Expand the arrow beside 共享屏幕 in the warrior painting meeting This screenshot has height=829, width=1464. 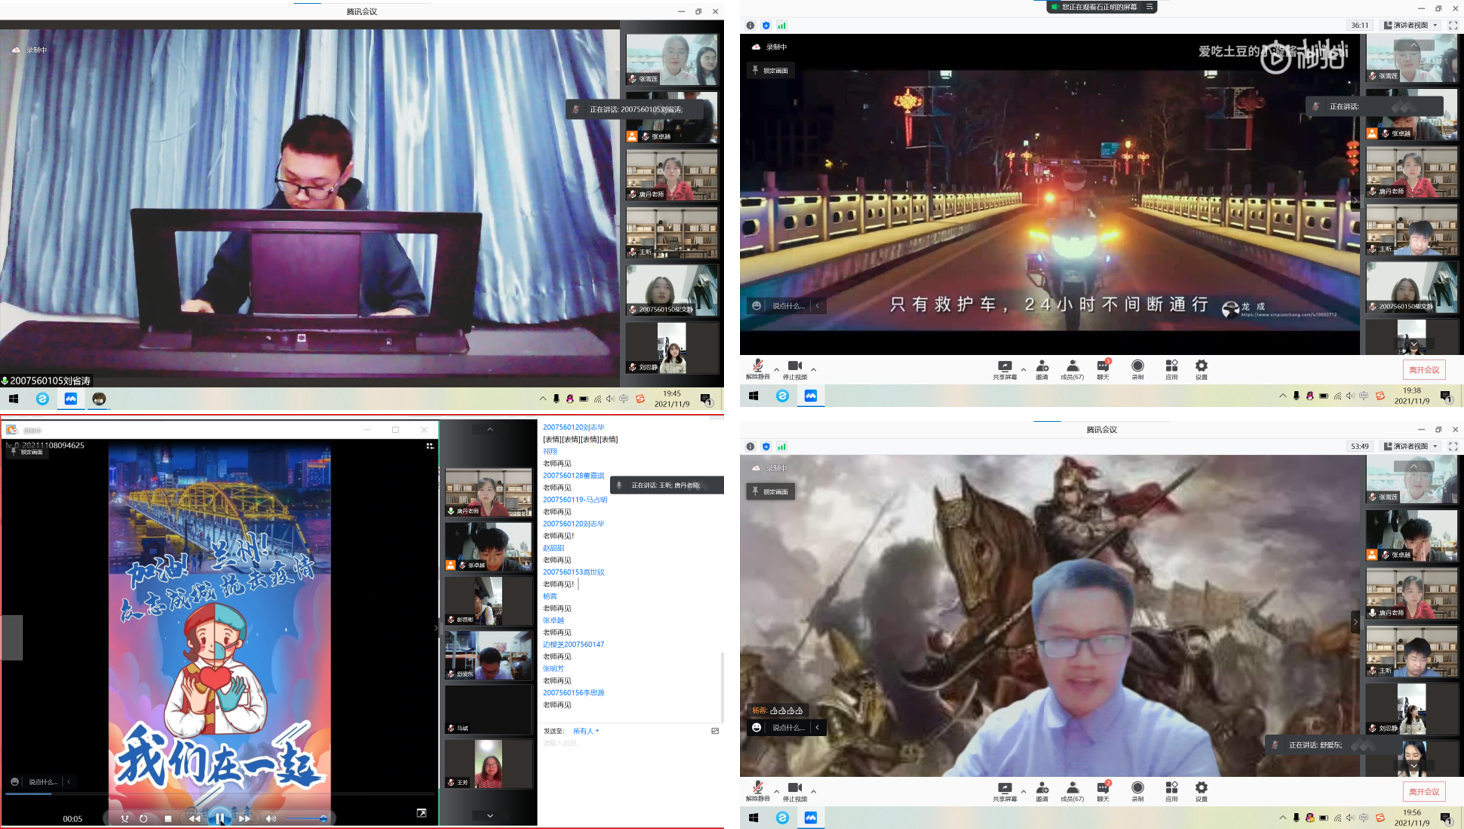1023,791
